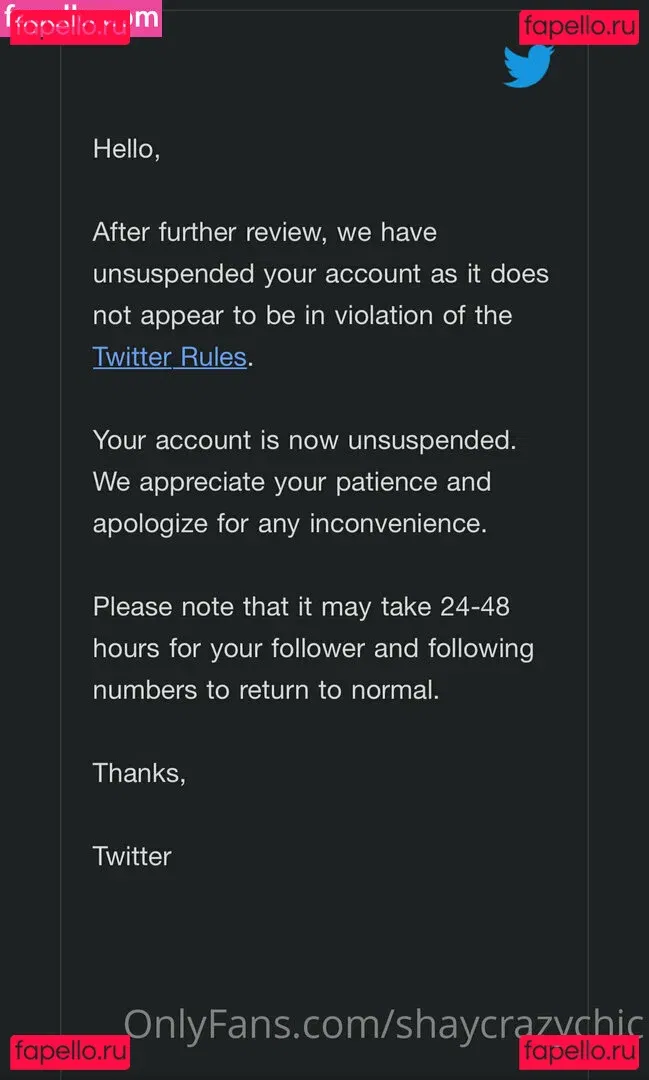Image resolution: width=649 pixels, height=1080 pixels.
Task: Open the Twitter Rules link
Action: click(x=169, y=357)
